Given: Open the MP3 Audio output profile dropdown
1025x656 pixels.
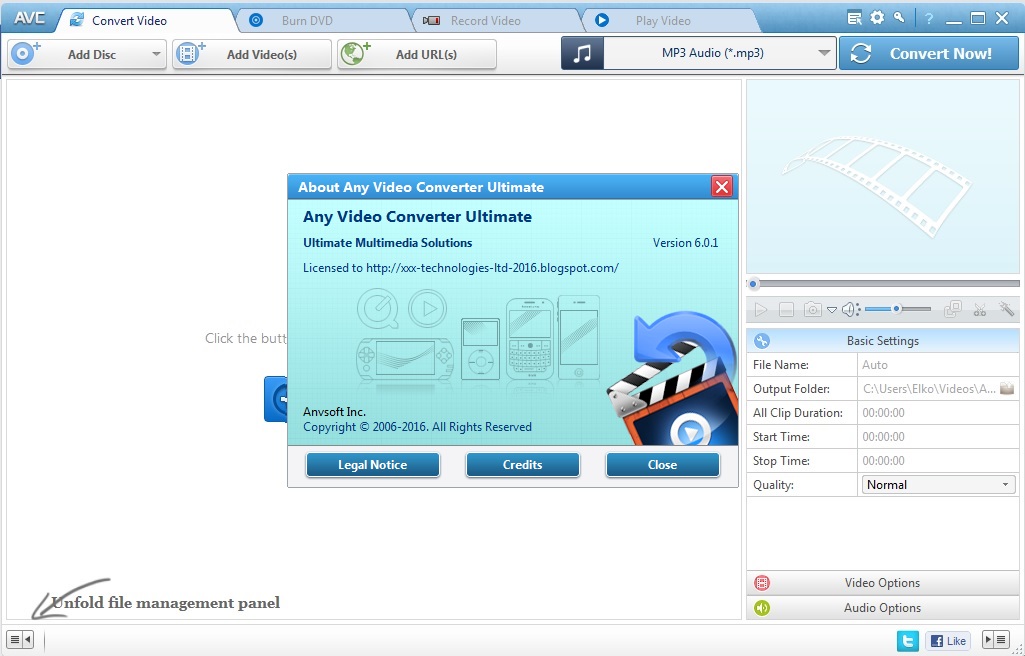Looking at the screenshot, I should [x=720, y=53].
